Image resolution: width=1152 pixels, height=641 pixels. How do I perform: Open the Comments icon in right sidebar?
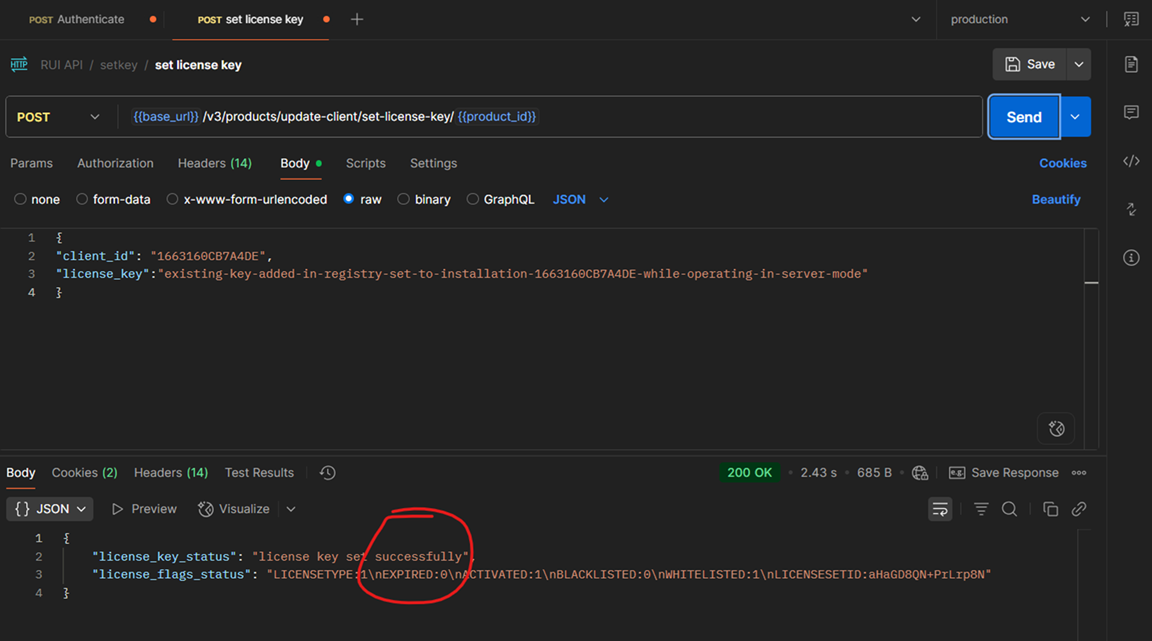[x=1131, y=112]
